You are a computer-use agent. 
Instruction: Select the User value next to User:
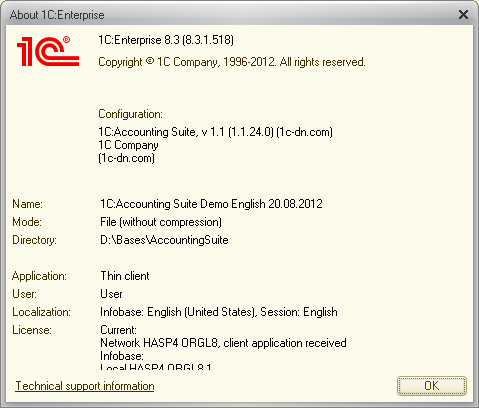coord(111,294)
